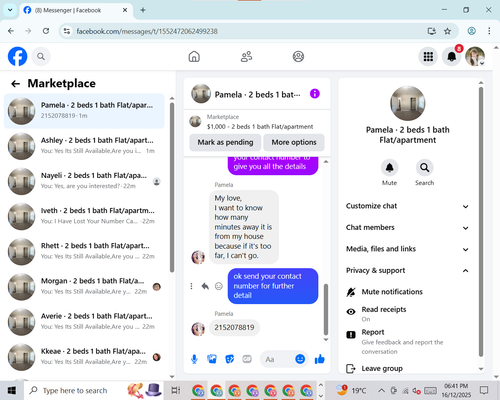The image size is (500, 400).
Task: Expand Chat members section
Action: coord(407,227)
